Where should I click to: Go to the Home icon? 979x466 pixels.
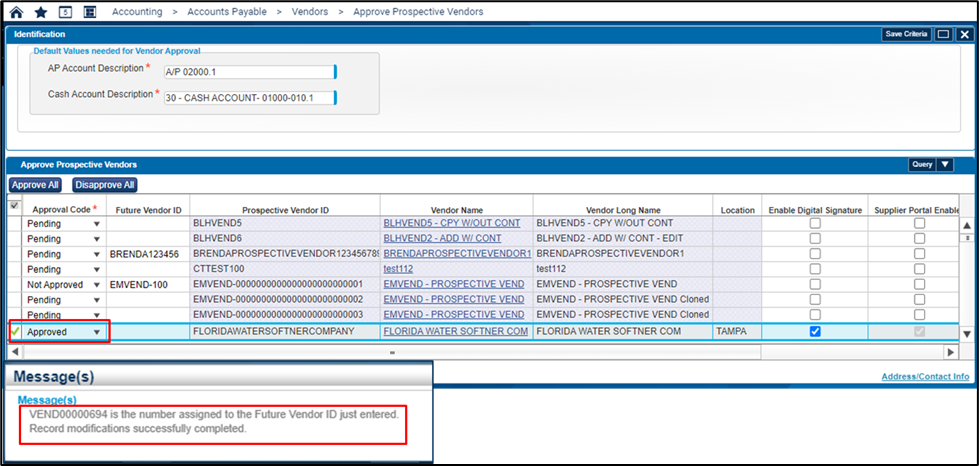click(15, 12)
